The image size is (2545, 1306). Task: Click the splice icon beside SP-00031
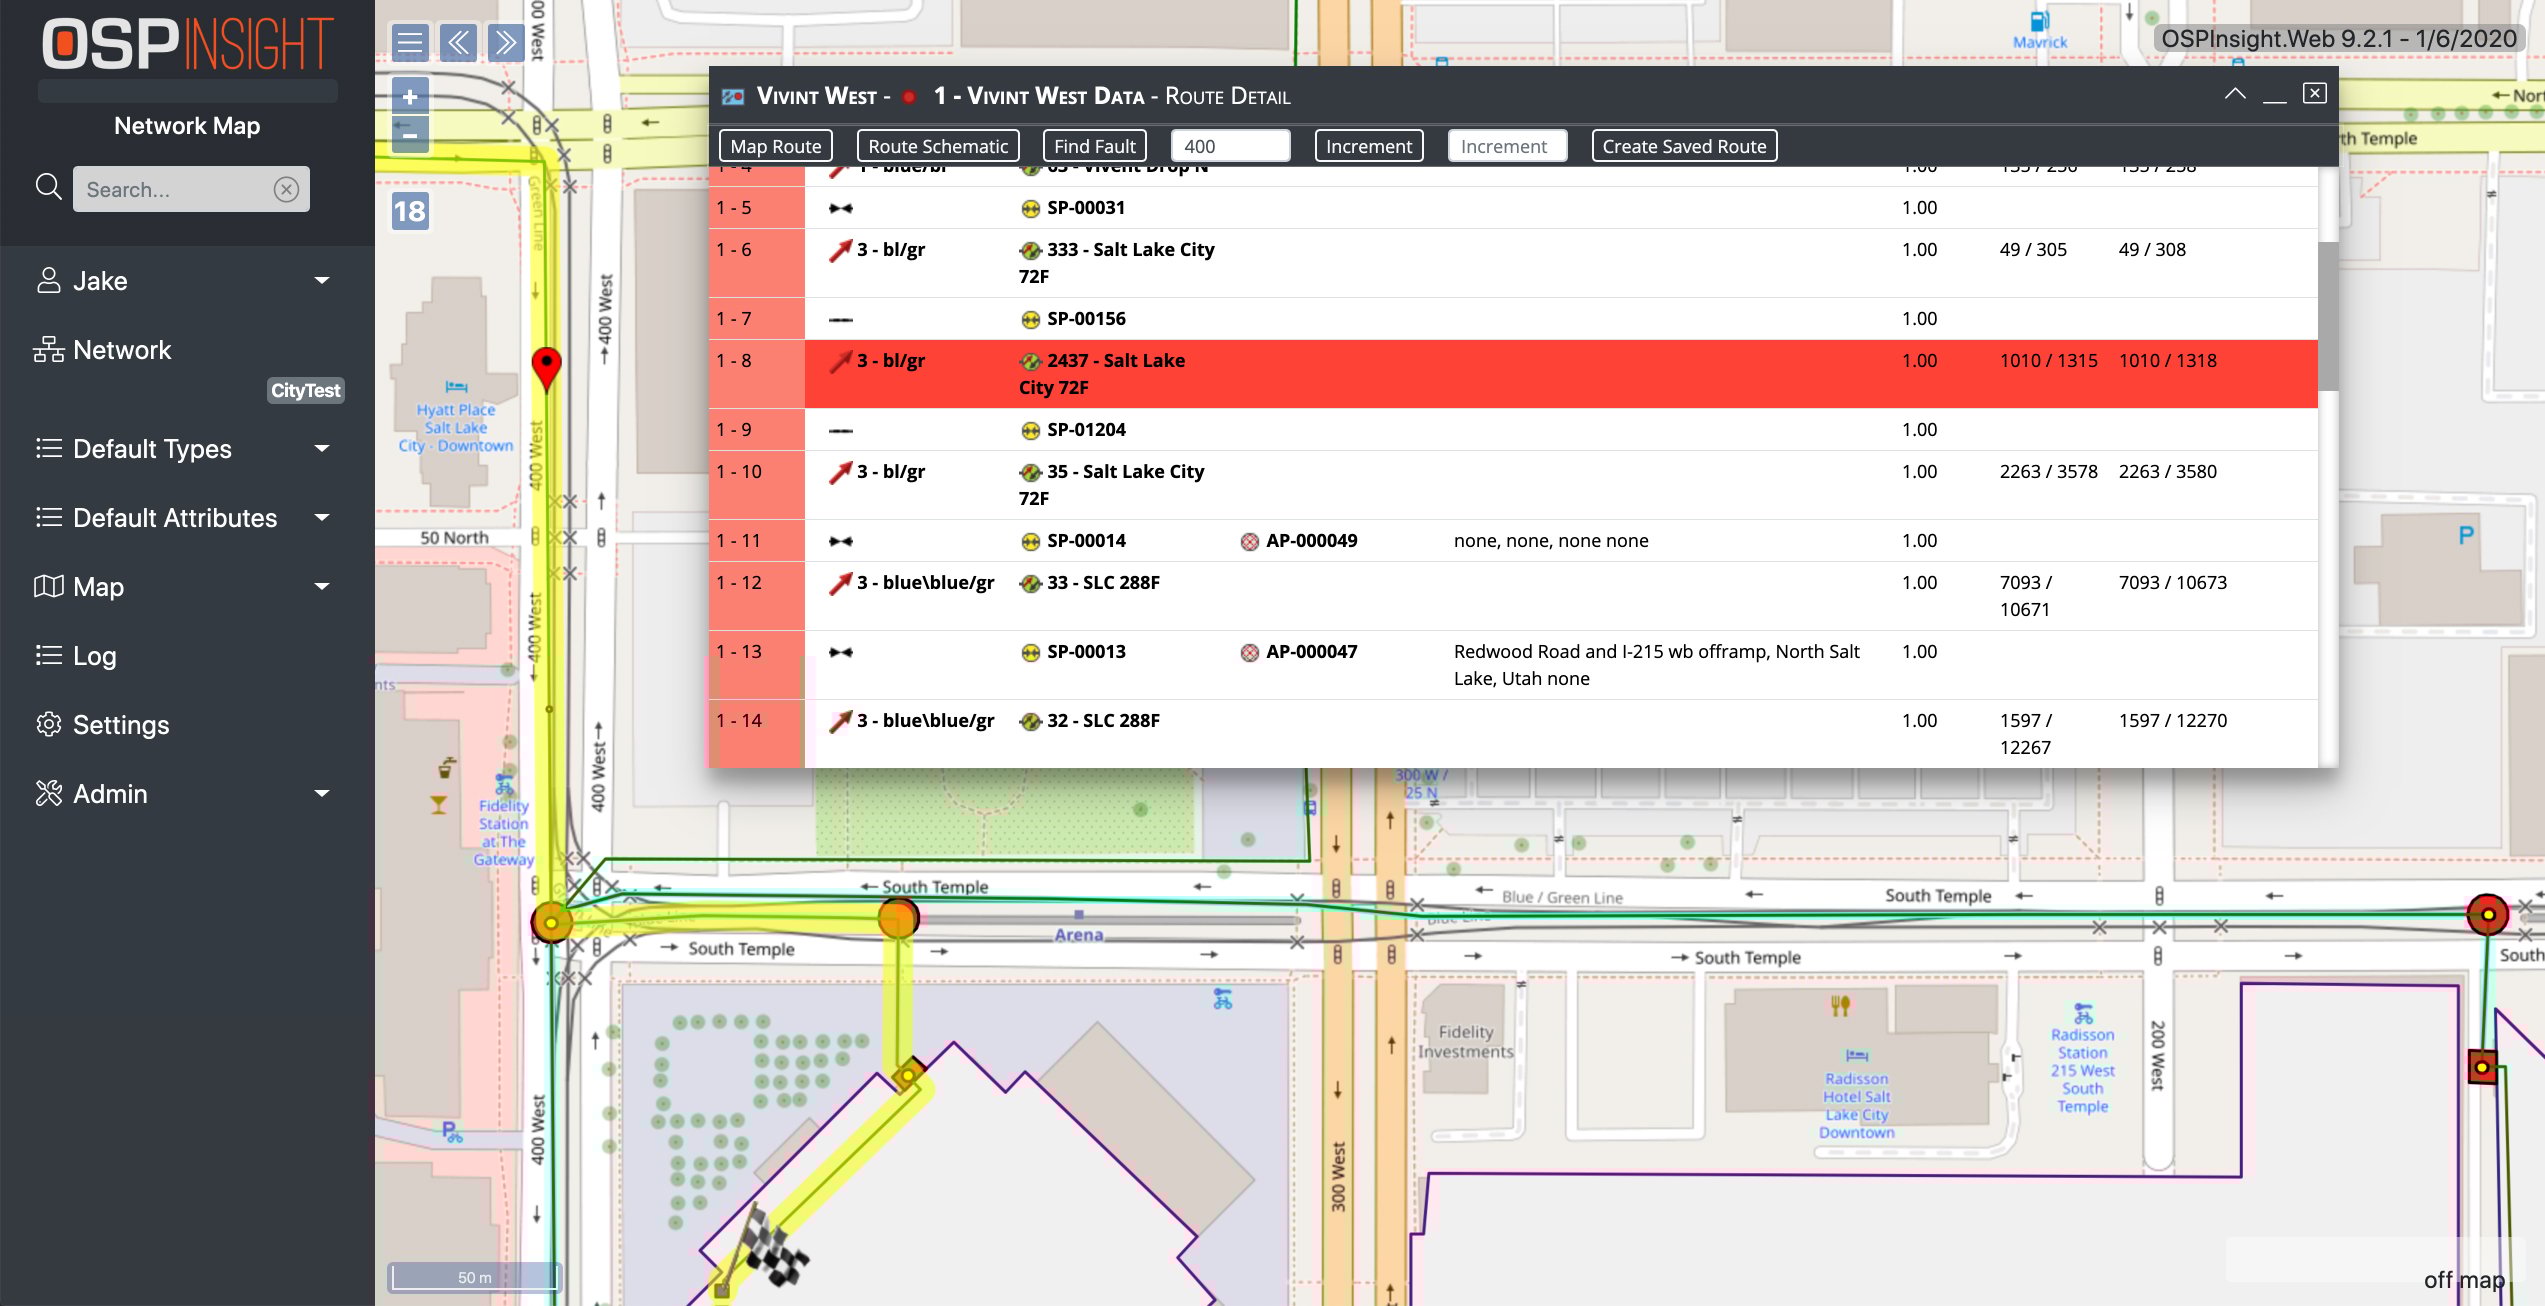point(1030,208)
